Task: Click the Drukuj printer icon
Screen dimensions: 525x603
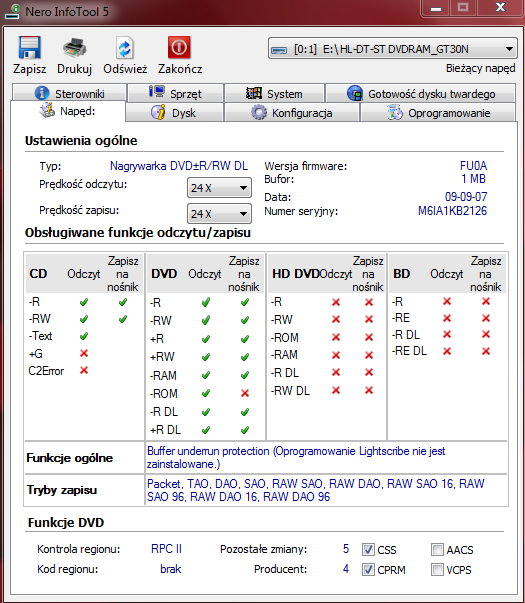Action: [x=74, y=48]
